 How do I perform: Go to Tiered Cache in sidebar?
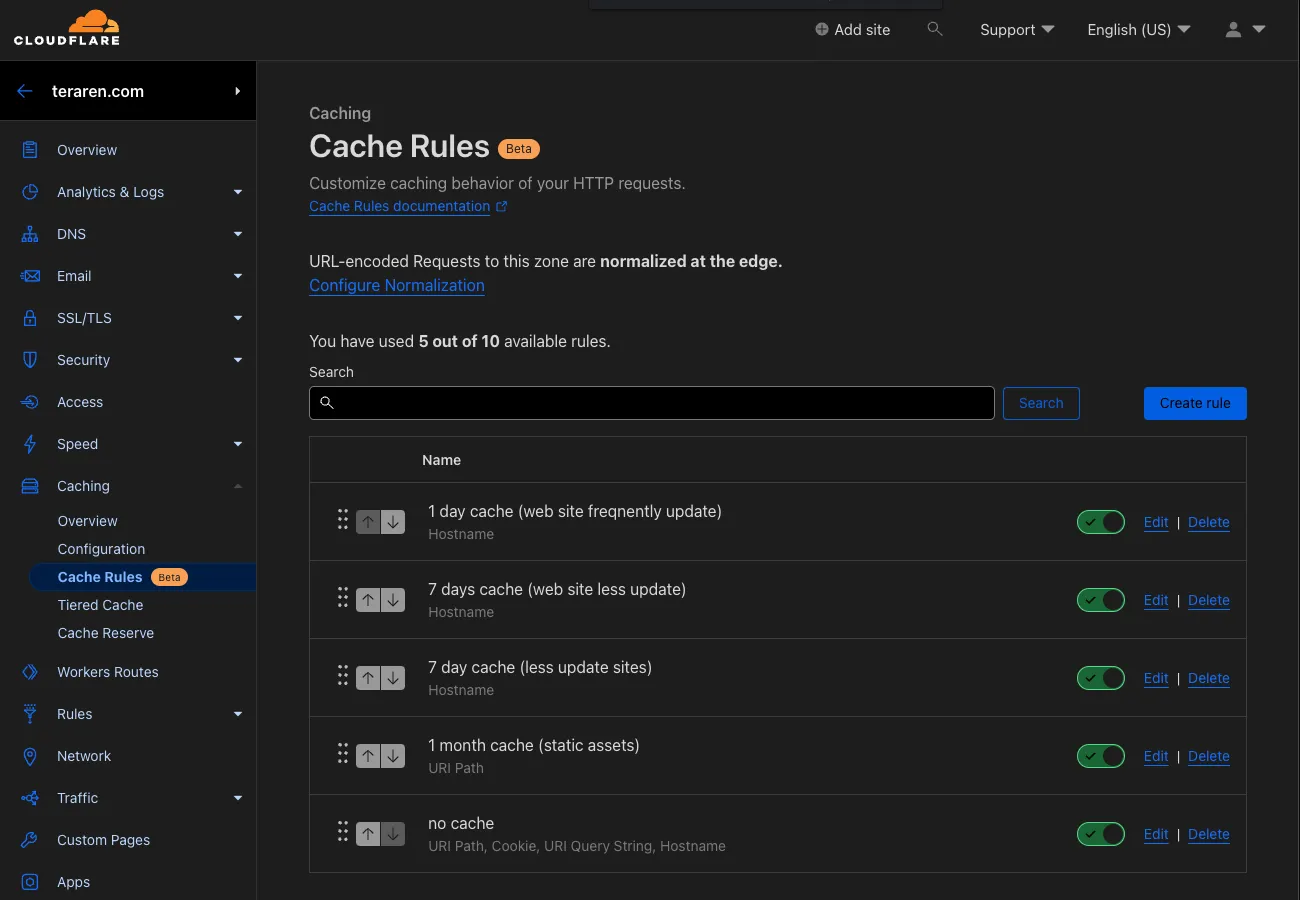point(100,605)
